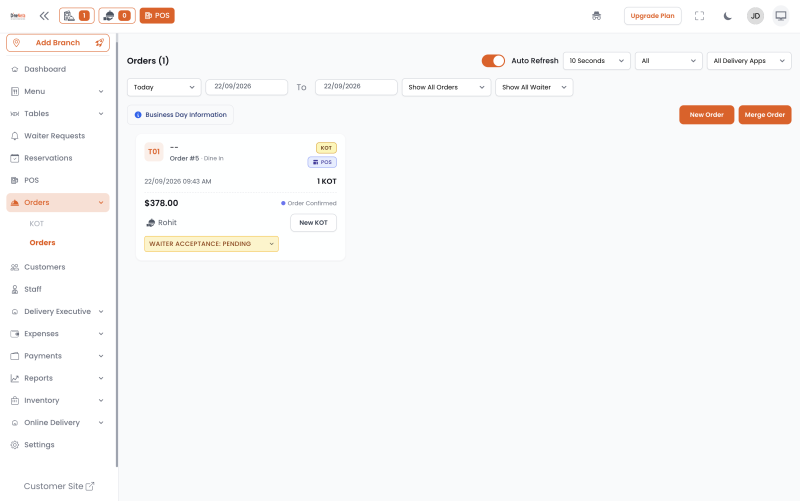Click the start date input field
800x501 pixels.
[246, 87]
